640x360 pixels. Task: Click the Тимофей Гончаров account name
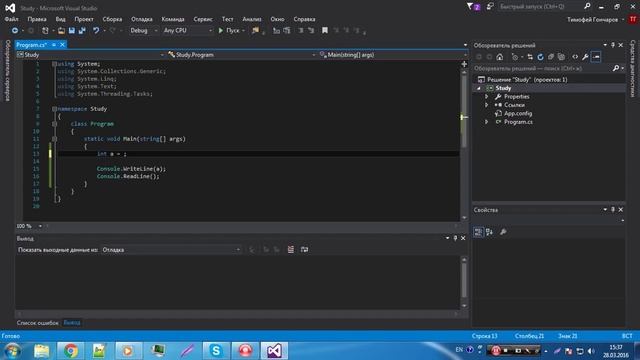(x=592, y=20)
